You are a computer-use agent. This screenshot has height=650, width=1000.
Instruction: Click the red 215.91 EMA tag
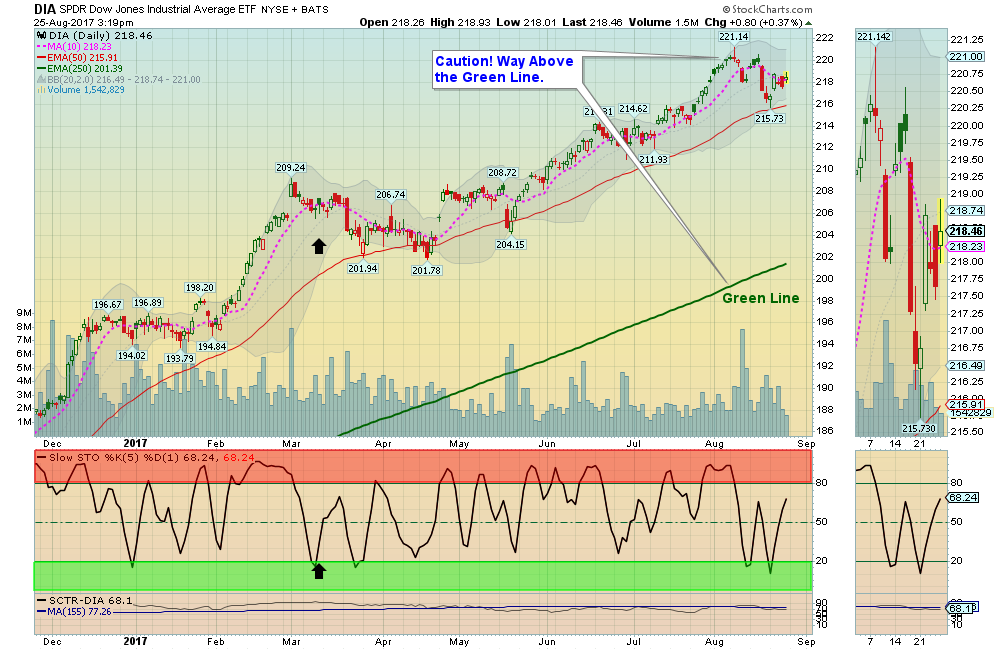click(966, 404)
